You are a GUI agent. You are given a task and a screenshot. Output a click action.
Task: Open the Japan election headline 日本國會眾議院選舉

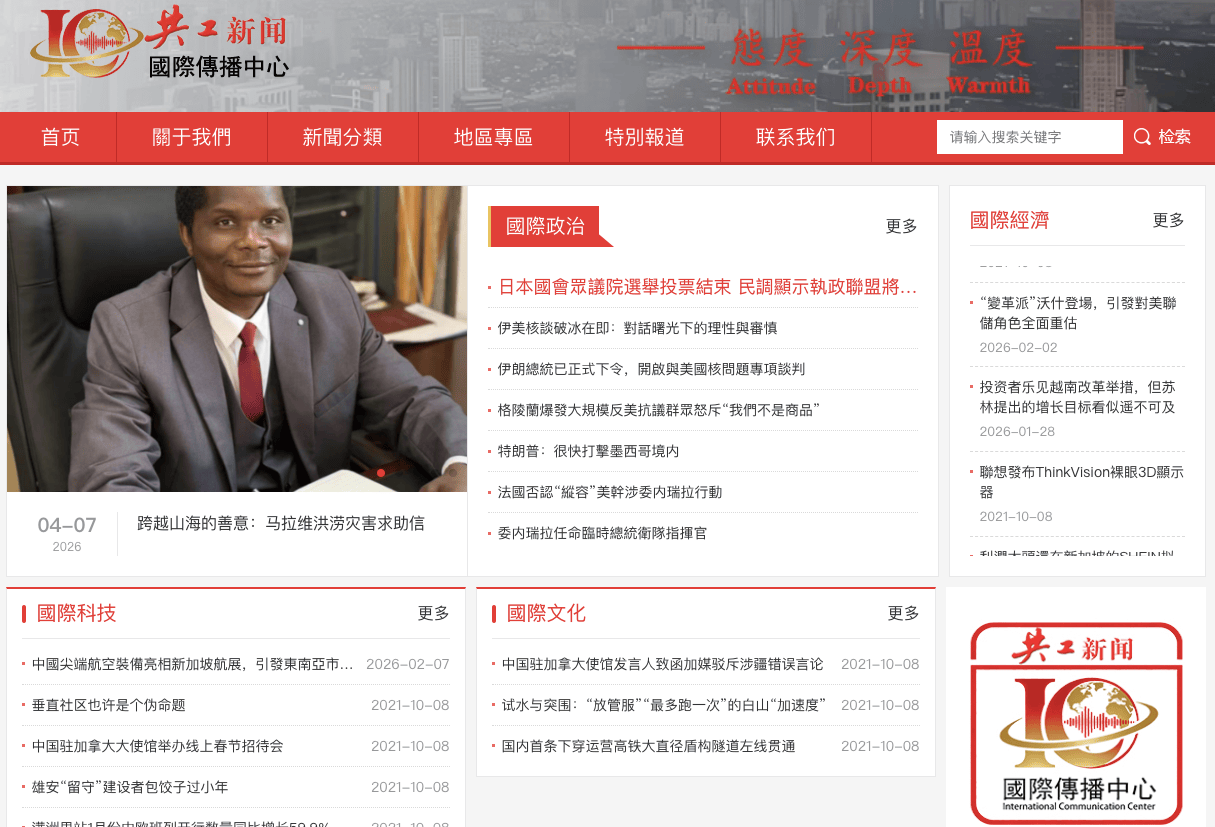707,287
